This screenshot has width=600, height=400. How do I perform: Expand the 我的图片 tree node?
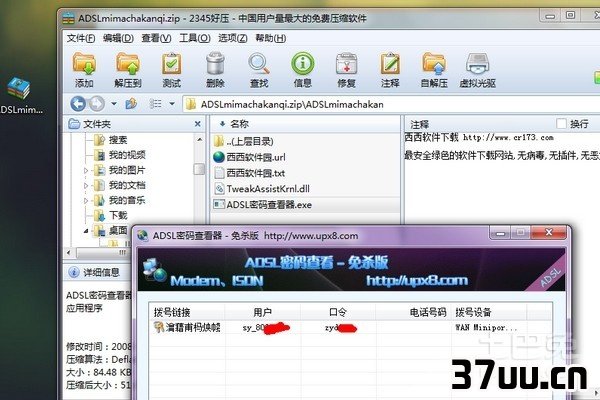tap(86, 170)
